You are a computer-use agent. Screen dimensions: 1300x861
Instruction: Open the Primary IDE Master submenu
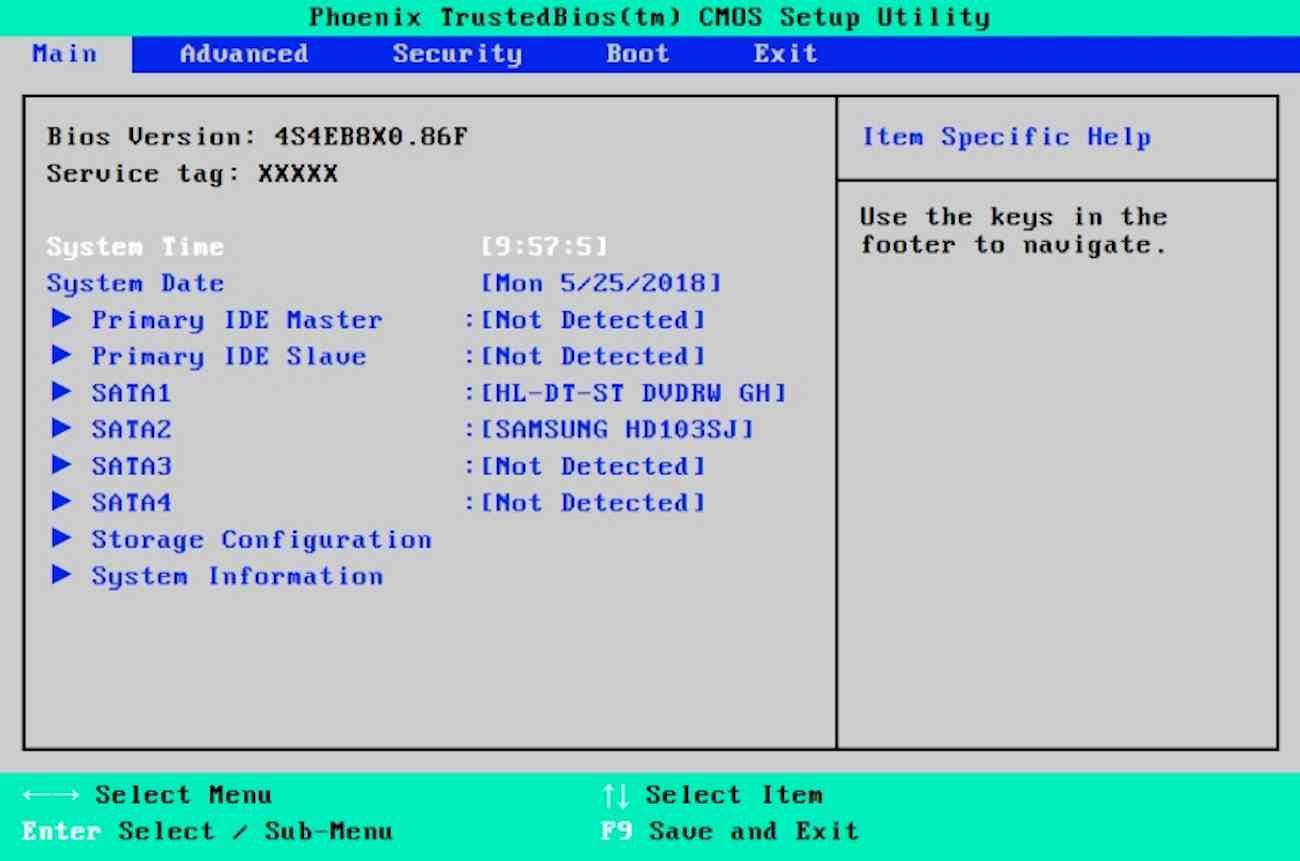237,320
